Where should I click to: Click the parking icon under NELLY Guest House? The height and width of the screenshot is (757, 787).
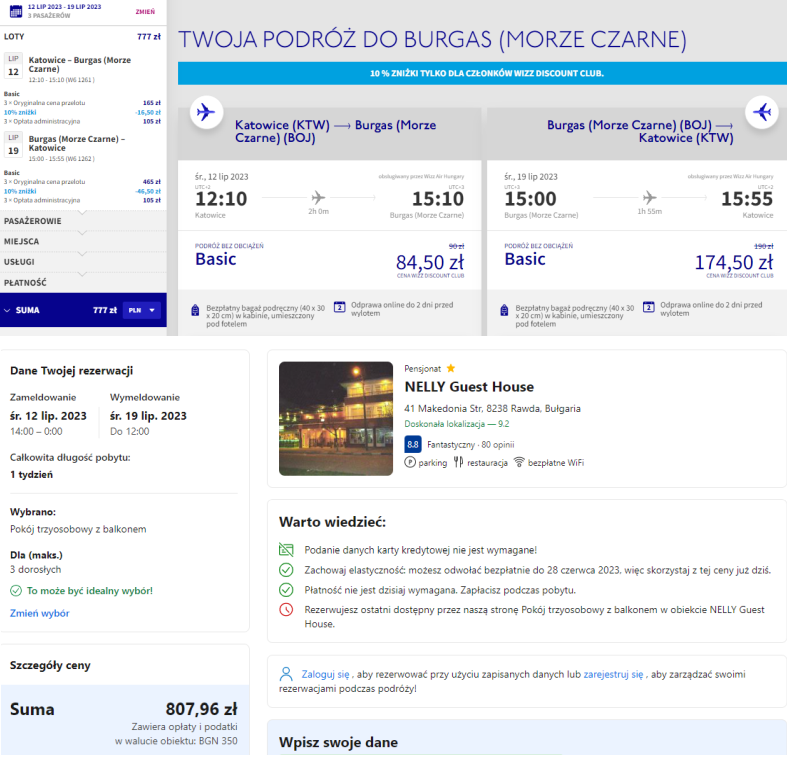click(x=410, y=463)
